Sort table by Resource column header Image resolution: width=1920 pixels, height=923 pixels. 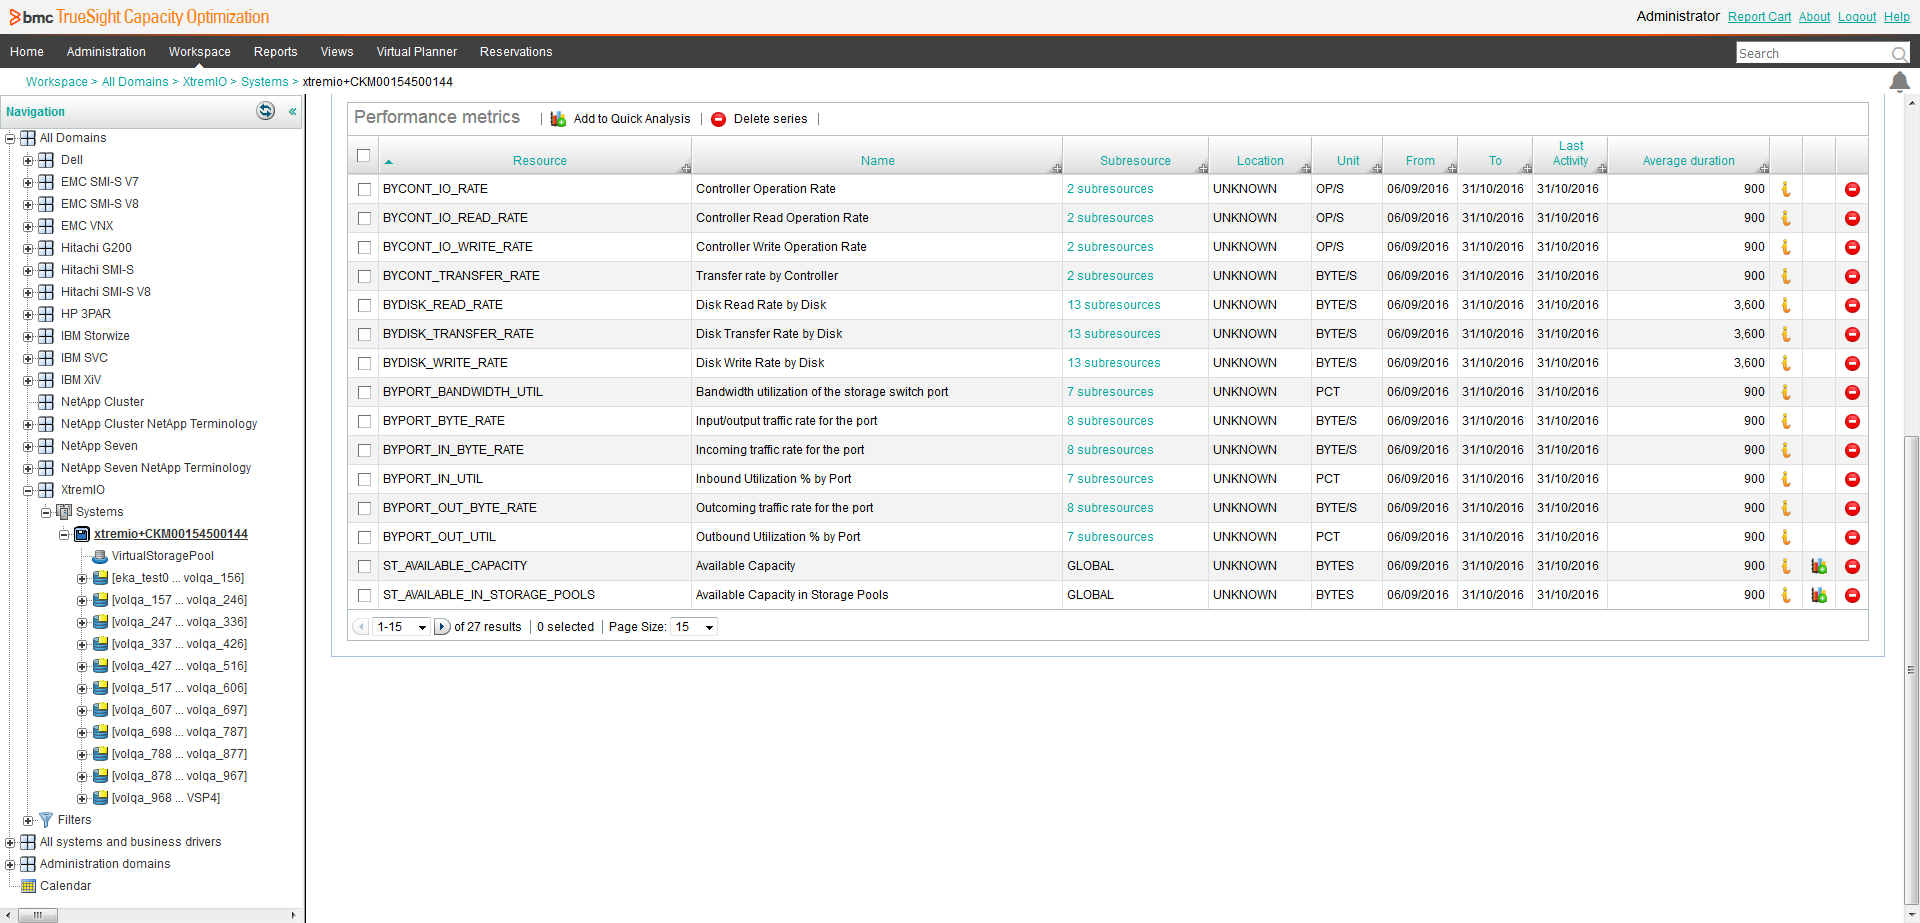coord(539,161)
